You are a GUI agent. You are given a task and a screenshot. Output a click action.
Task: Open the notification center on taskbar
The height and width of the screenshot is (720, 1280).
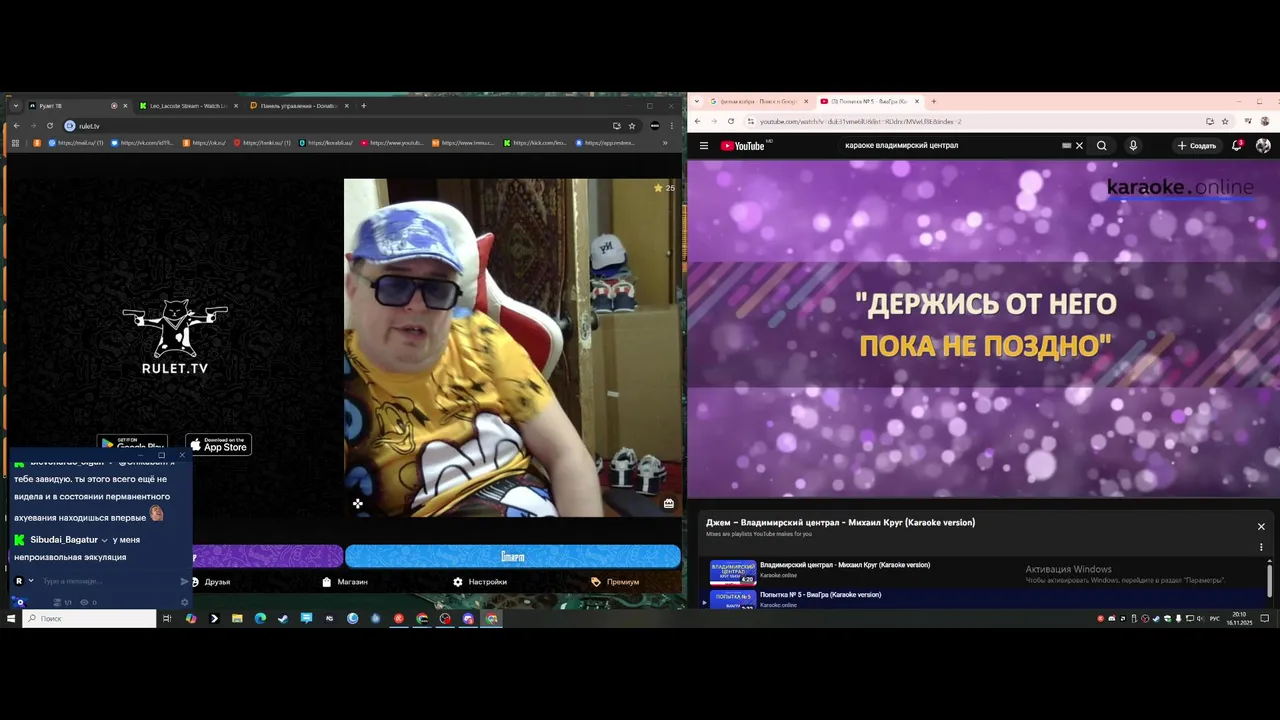click(x=1265, y=619)
